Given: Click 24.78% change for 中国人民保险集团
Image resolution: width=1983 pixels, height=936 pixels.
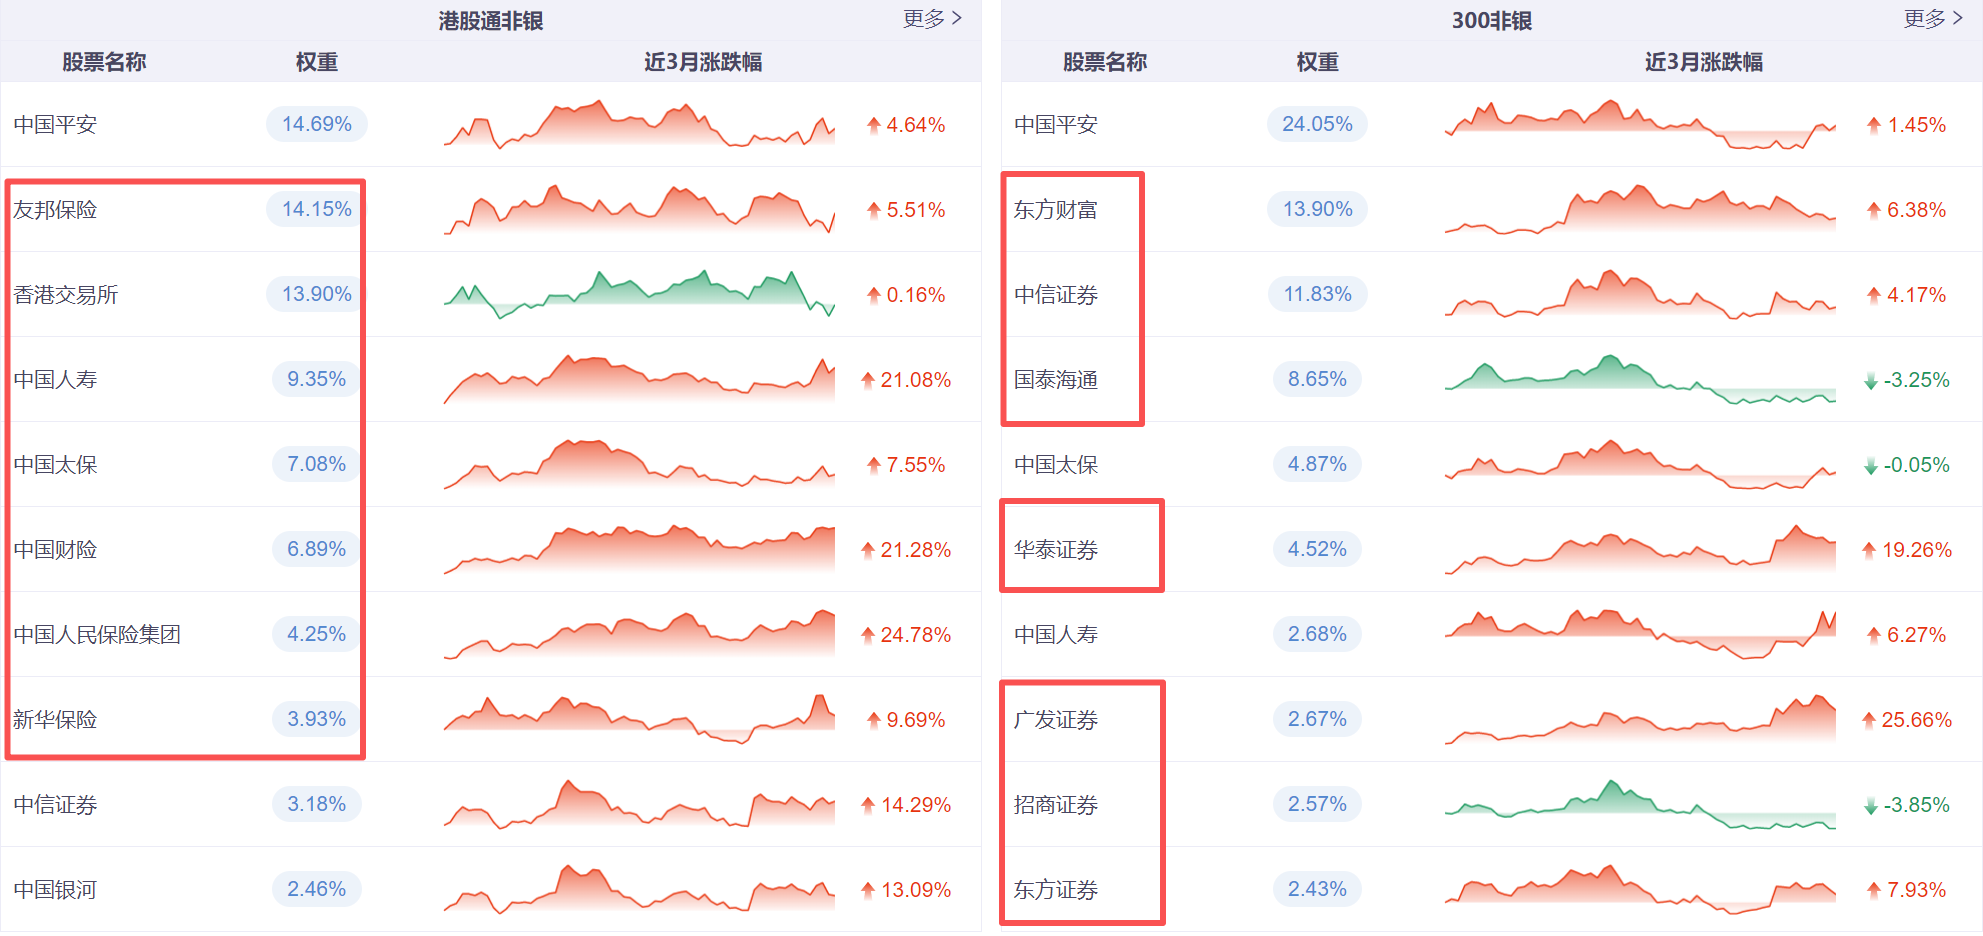Looking at the screenshot, I should (916, 635).
